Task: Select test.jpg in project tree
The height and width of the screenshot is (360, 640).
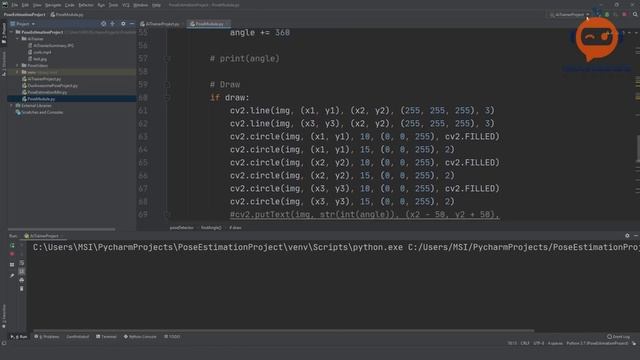Action: 37,59
